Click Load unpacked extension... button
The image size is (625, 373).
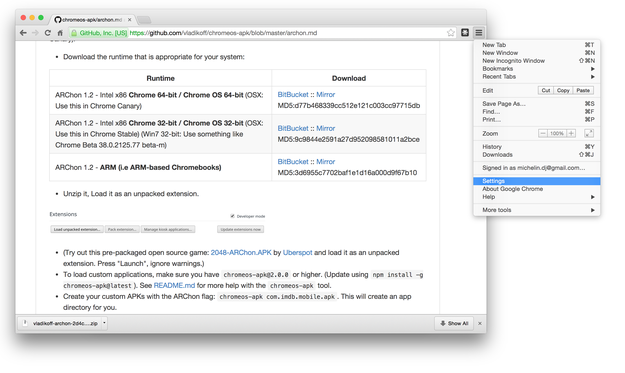pos(77,230)
